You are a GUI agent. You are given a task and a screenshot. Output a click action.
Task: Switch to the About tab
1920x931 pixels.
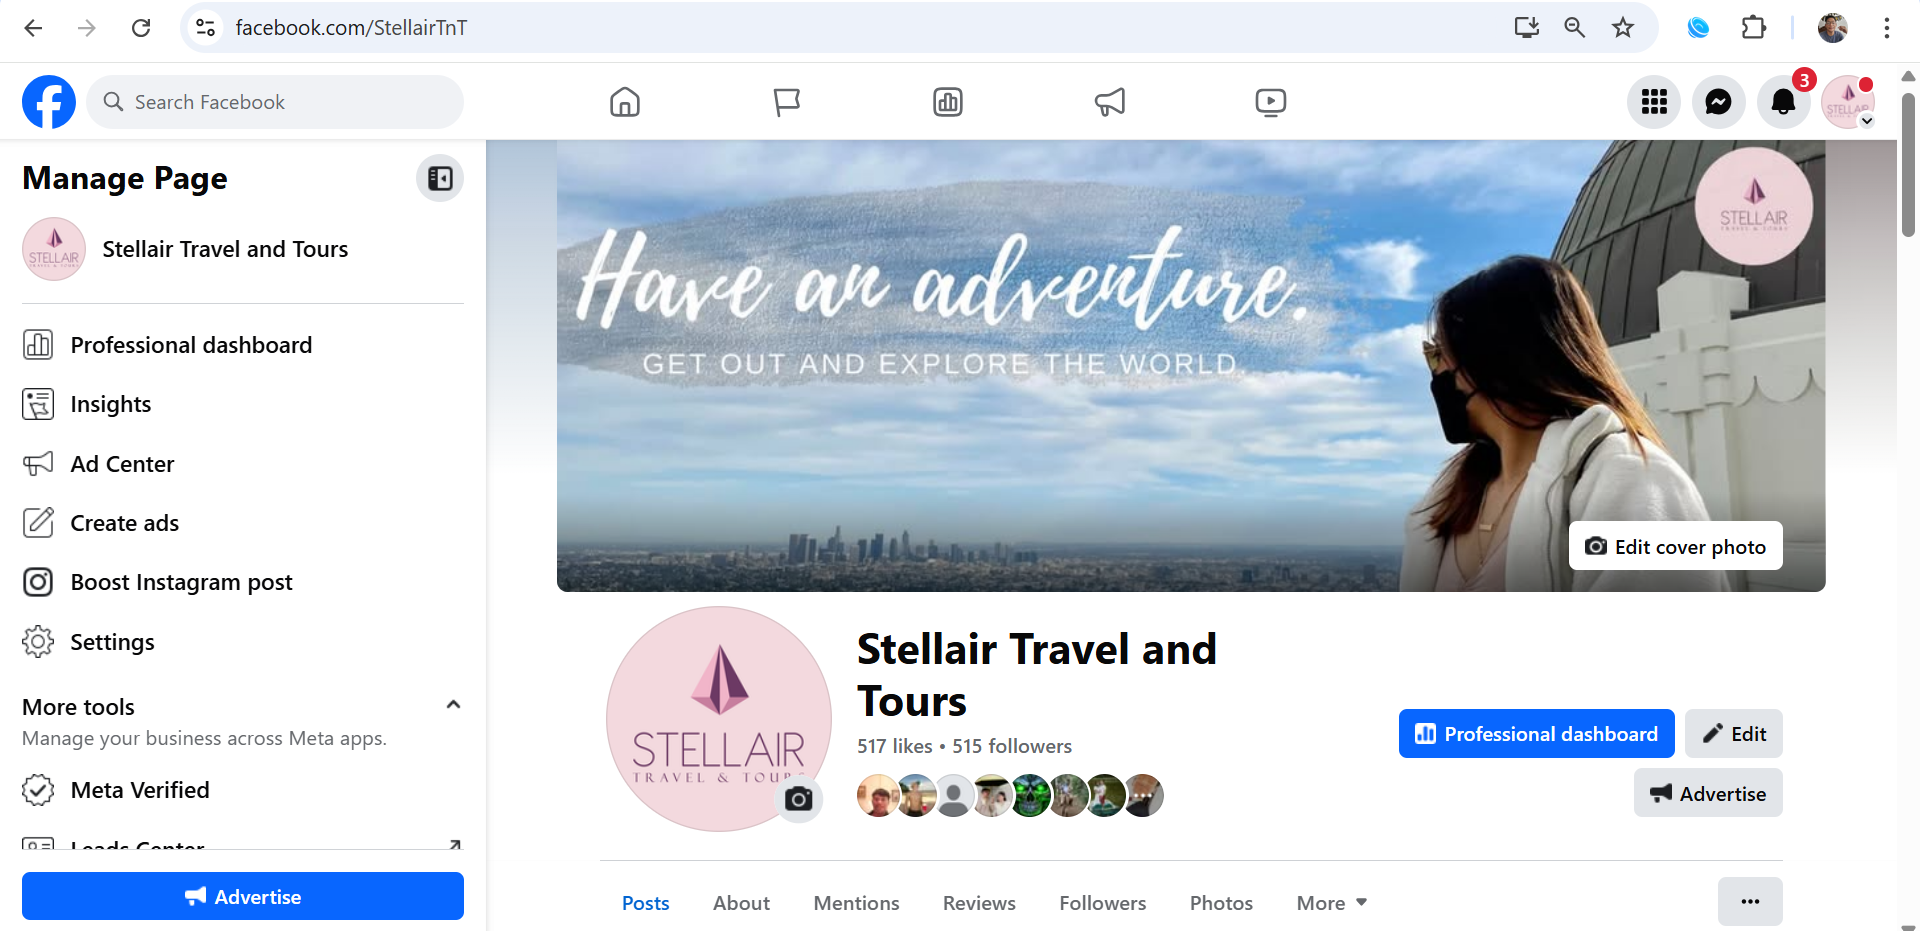(741, 903)
